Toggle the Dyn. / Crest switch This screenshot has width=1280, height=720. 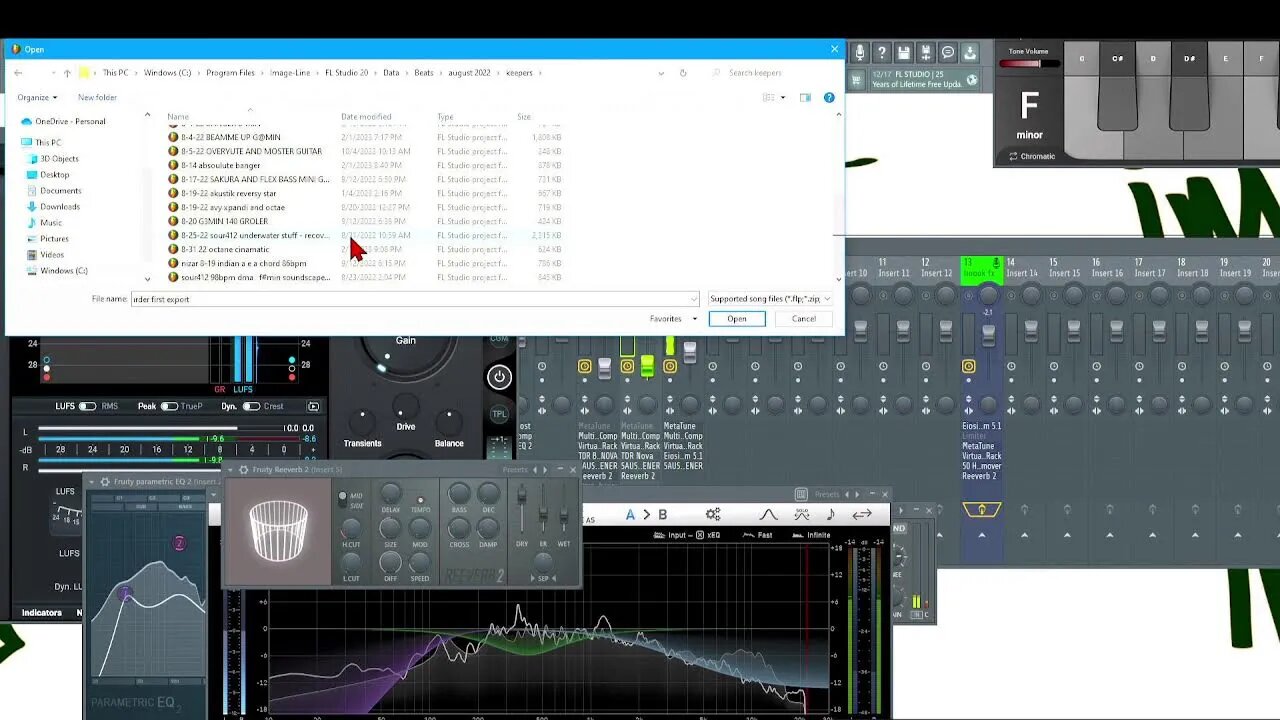251,406
